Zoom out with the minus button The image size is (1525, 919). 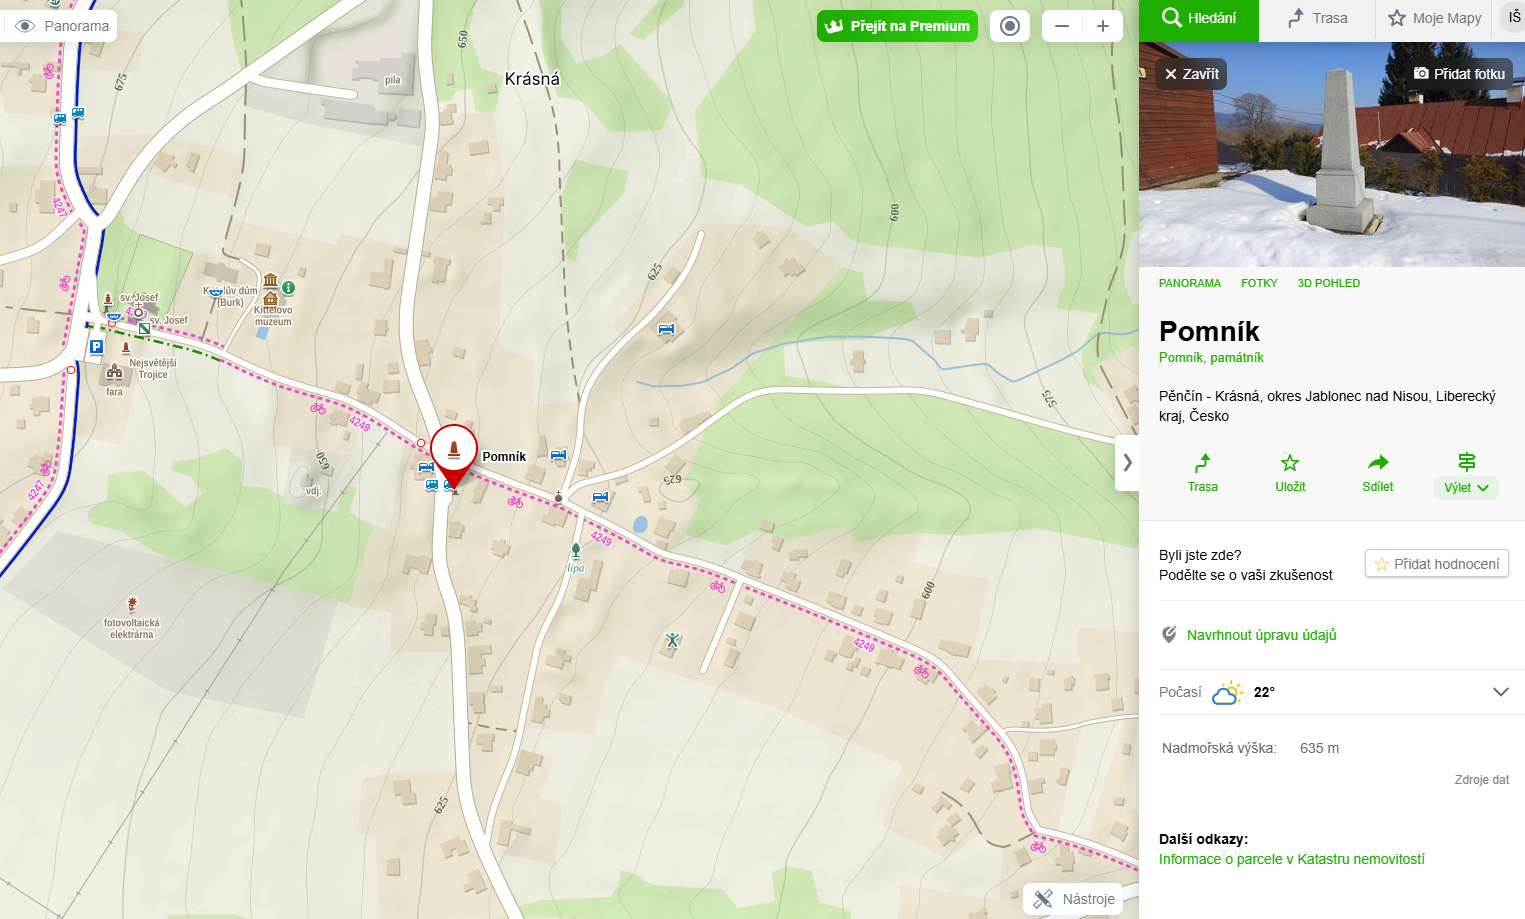click(1062, 26)
